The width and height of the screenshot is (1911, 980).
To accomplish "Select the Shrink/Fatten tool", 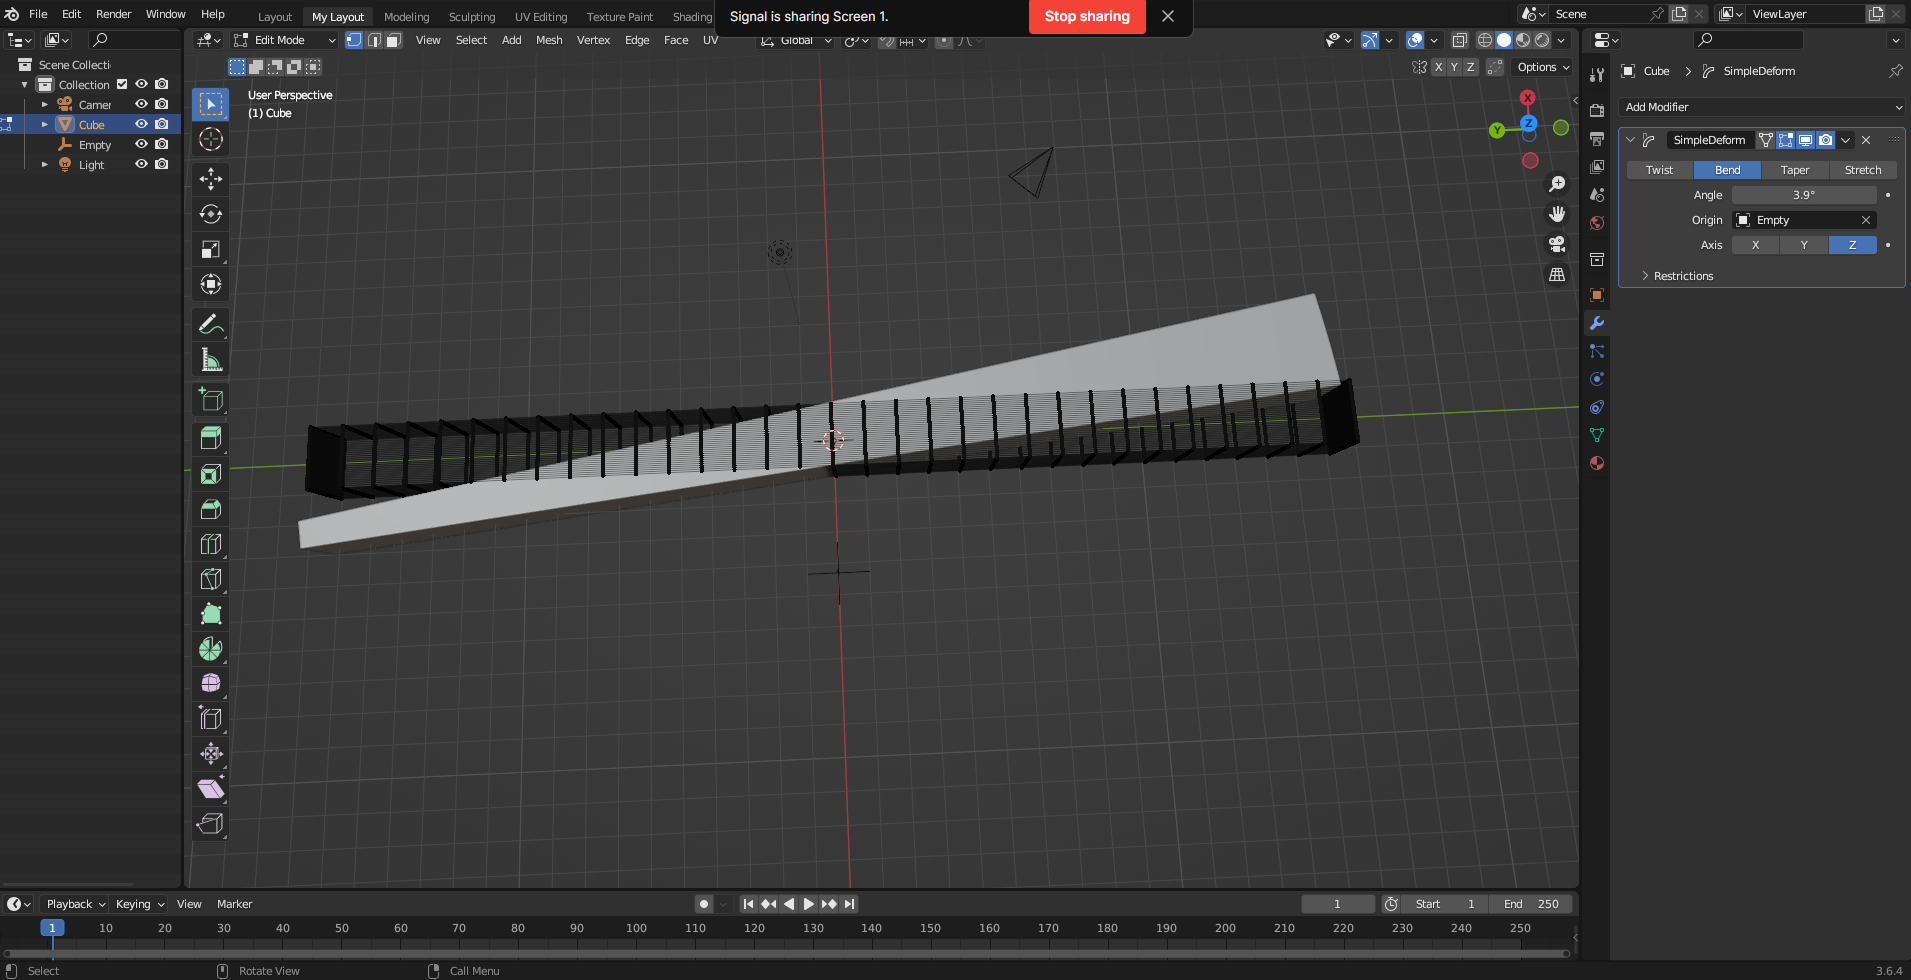I will tap(211, 753).
